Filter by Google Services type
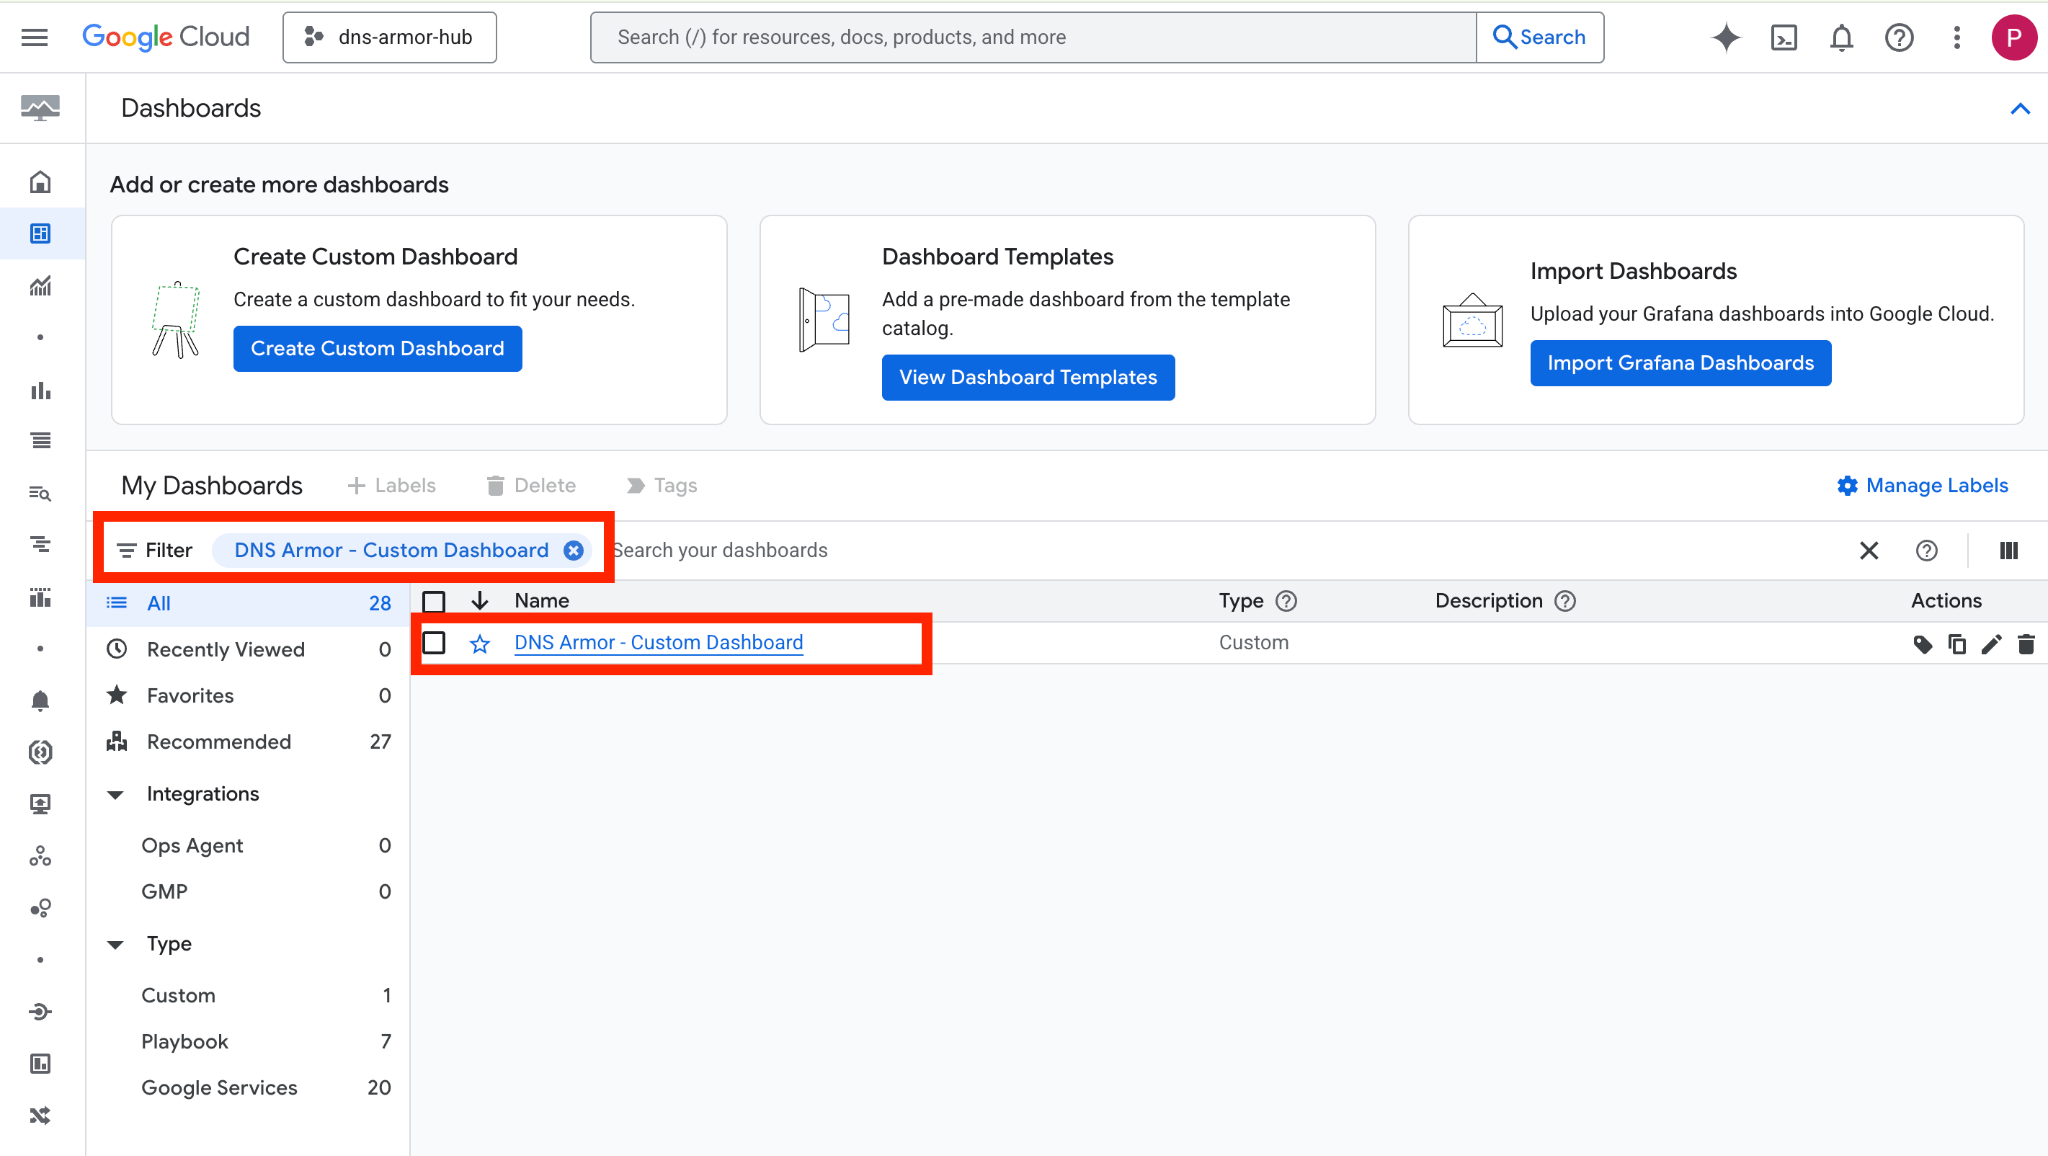This screenshot has width=2048, height=1156. 219,1087
